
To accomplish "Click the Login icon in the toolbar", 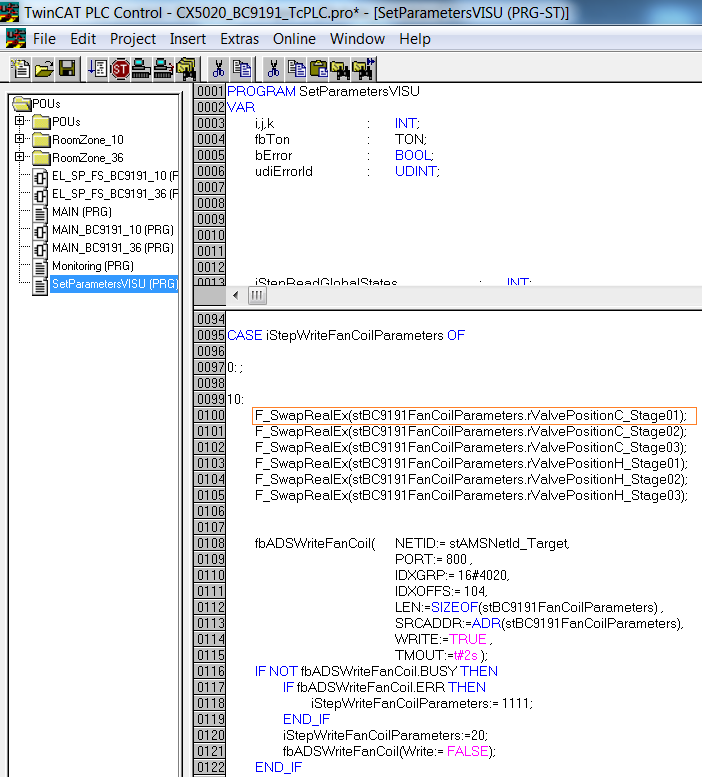I will [142, 69].
